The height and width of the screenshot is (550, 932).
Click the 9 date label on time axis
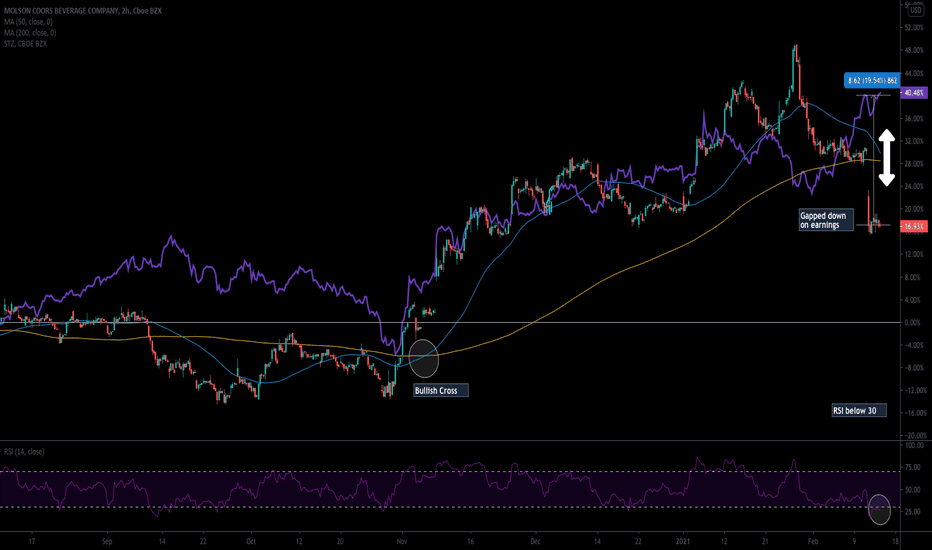click(854, 542)
